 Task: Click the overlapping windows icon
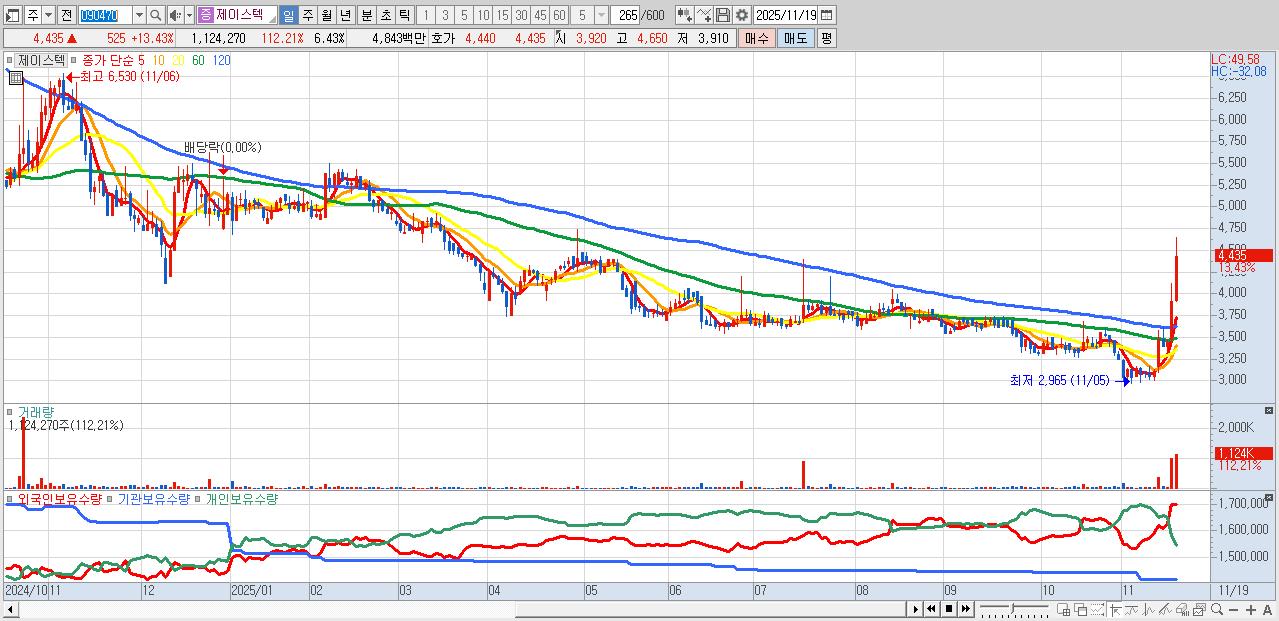tap(1082, 609)
